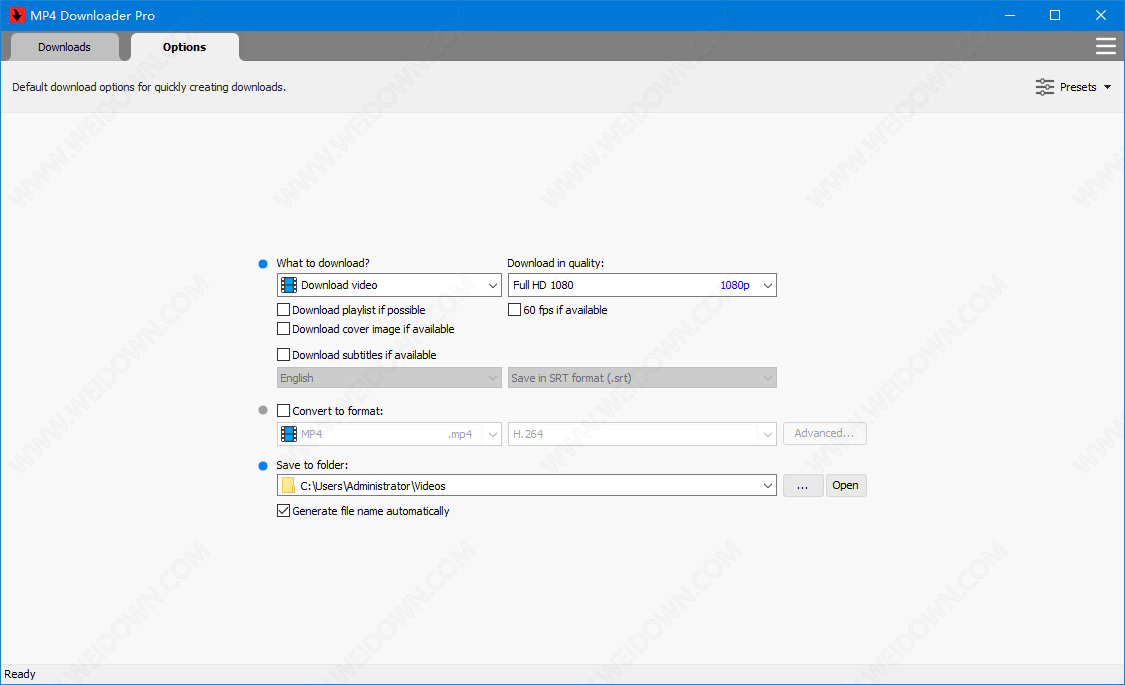1125x685 pixels.
Task: Click the Ready status bar text
Action: (19, 674)
